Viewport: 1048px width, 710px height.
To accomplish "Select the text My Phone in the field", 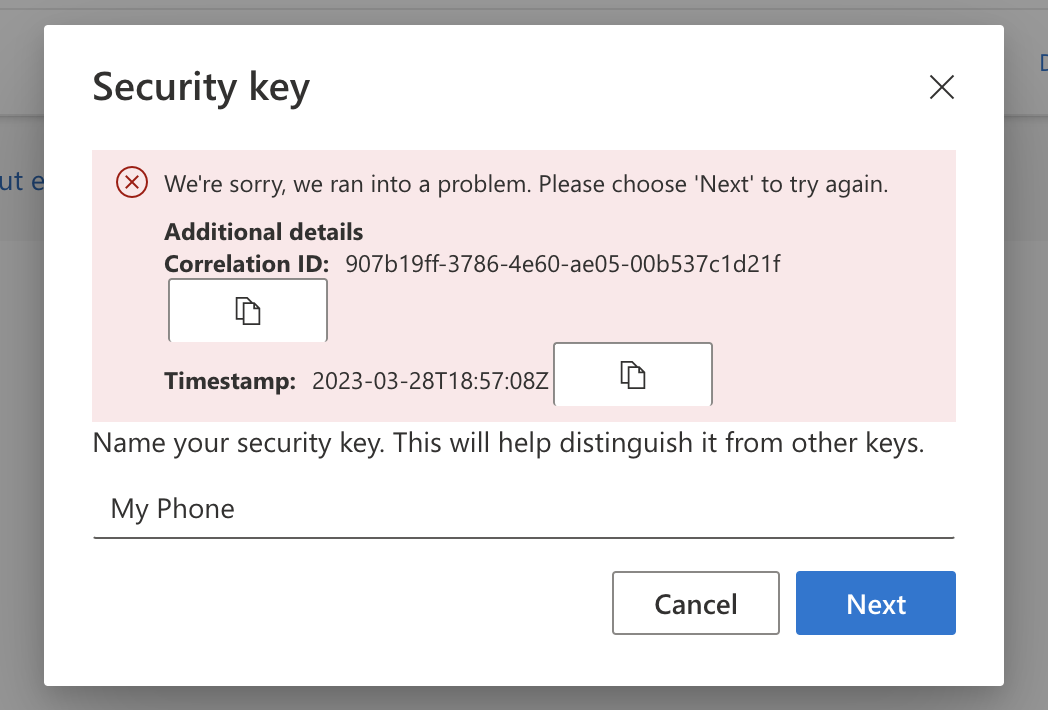I will pos(172,509).
